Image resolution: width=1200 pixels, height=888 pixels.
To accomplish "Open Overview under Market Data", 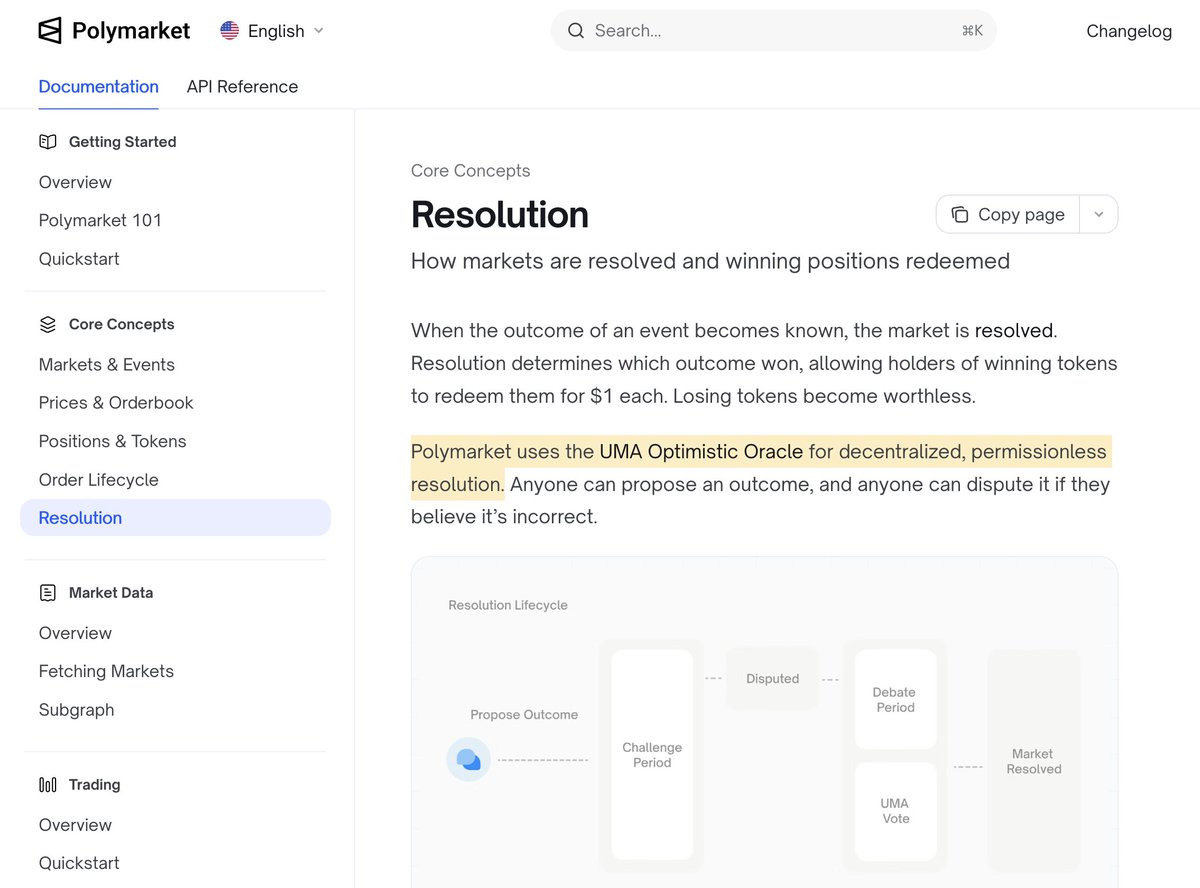I will pyautogui.click(x=75, y=633).
